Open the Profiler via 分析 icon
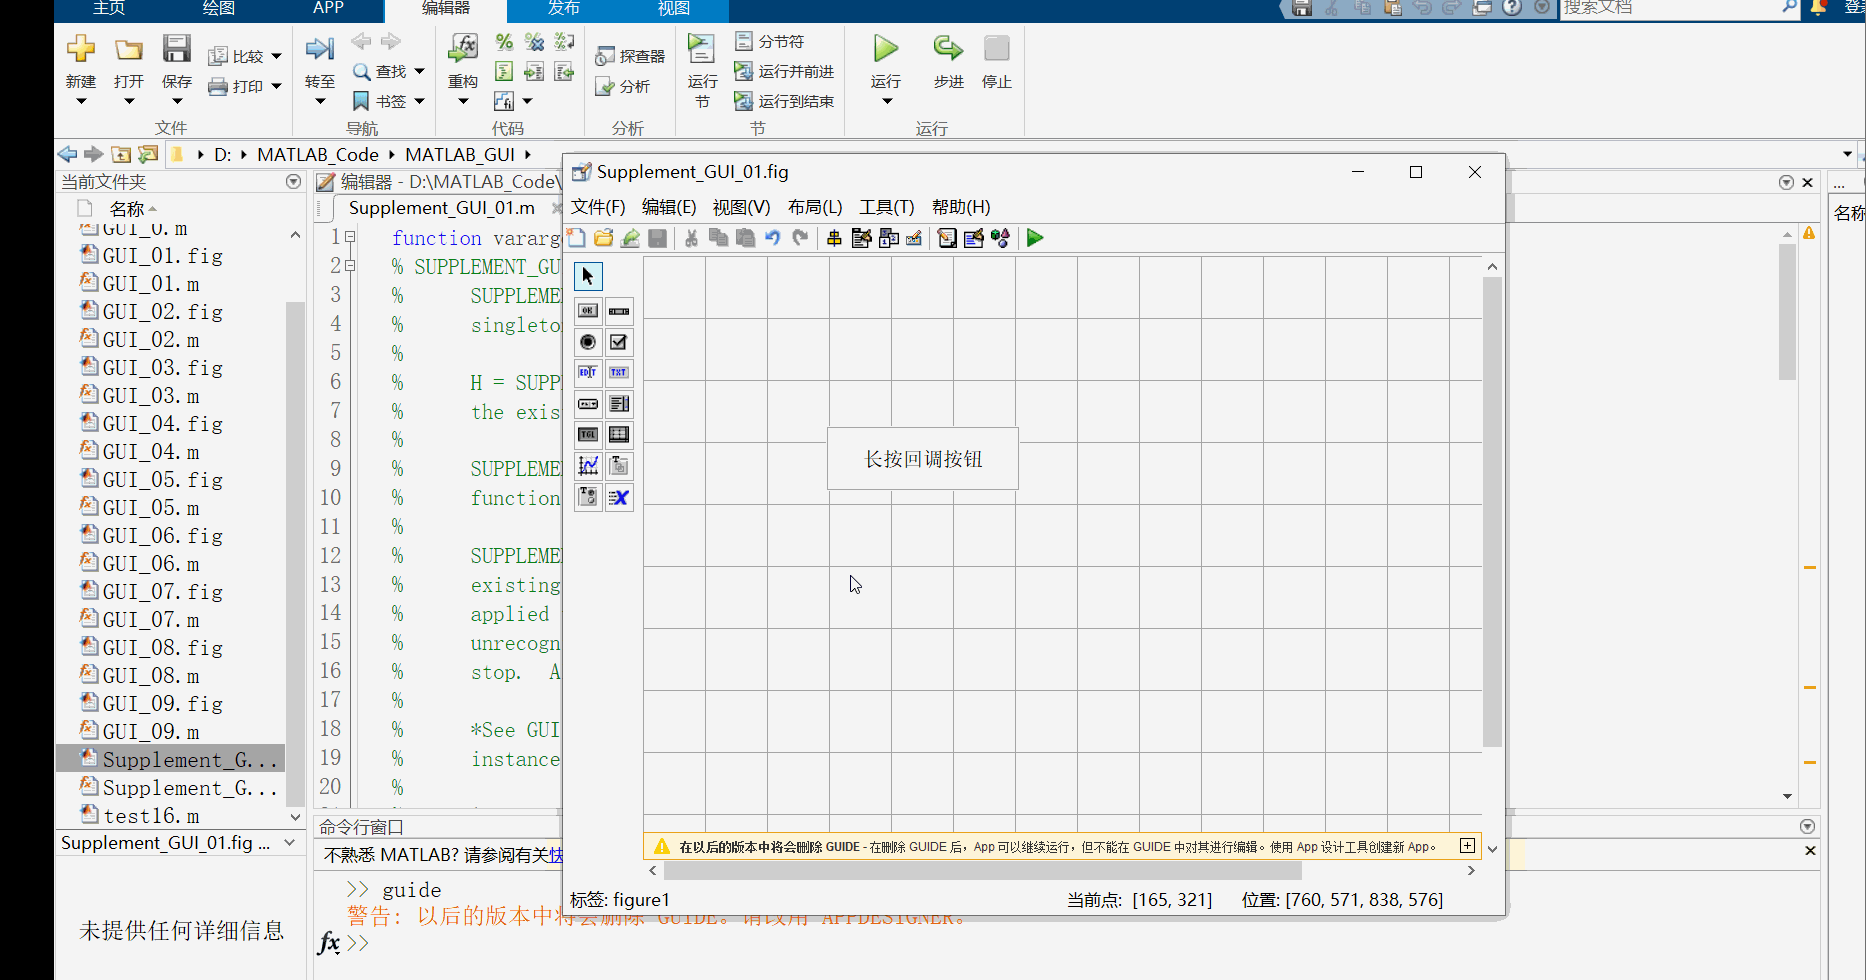The width and height of the screenshot is (1866, 980). pos(626,86)
